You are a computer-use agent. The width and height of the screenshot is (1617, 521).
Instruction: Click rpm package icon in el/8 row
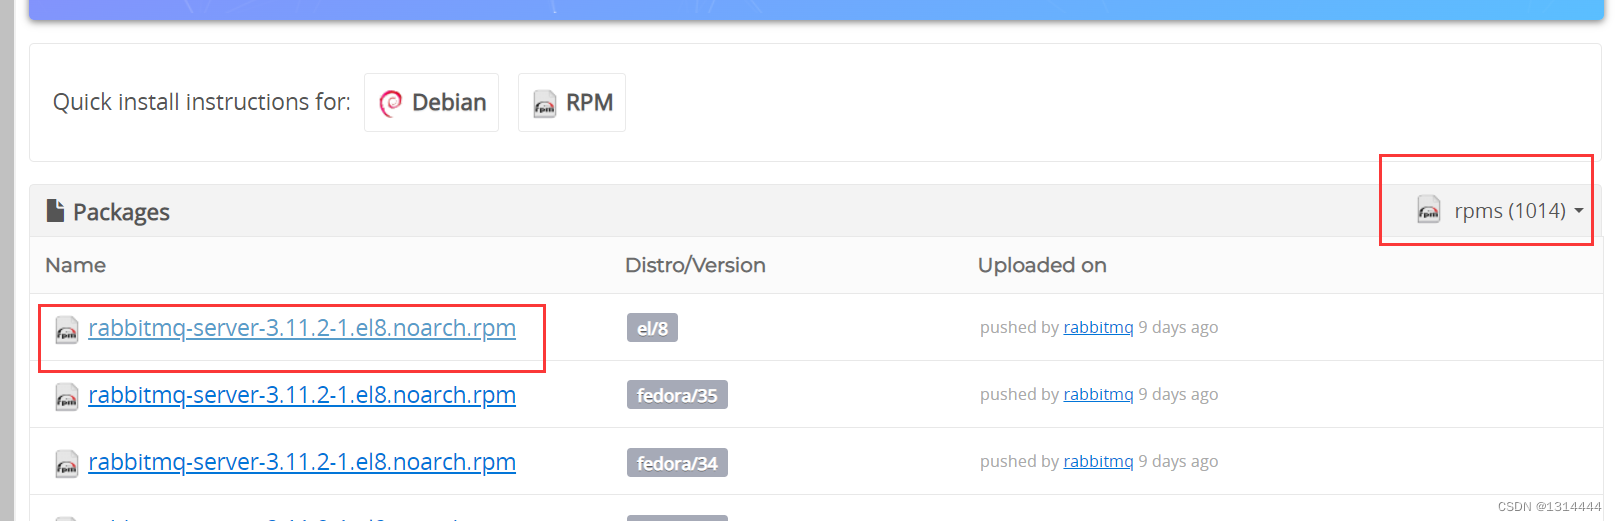[x=67, y=329]
